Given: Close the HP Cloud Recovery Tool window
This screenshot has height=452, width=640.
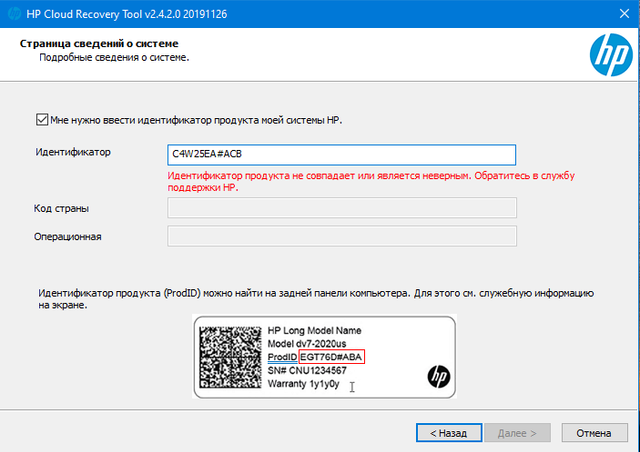Looking at the screenshot, I should (624, 14).
